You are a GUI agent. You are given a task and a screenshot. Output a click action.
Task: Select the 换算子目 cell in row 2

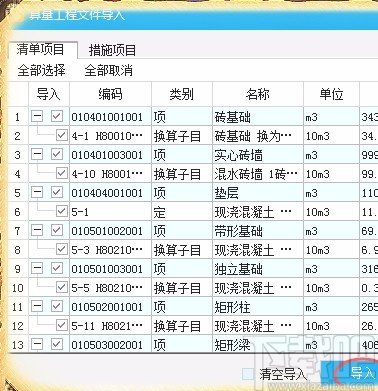point(182,136)
